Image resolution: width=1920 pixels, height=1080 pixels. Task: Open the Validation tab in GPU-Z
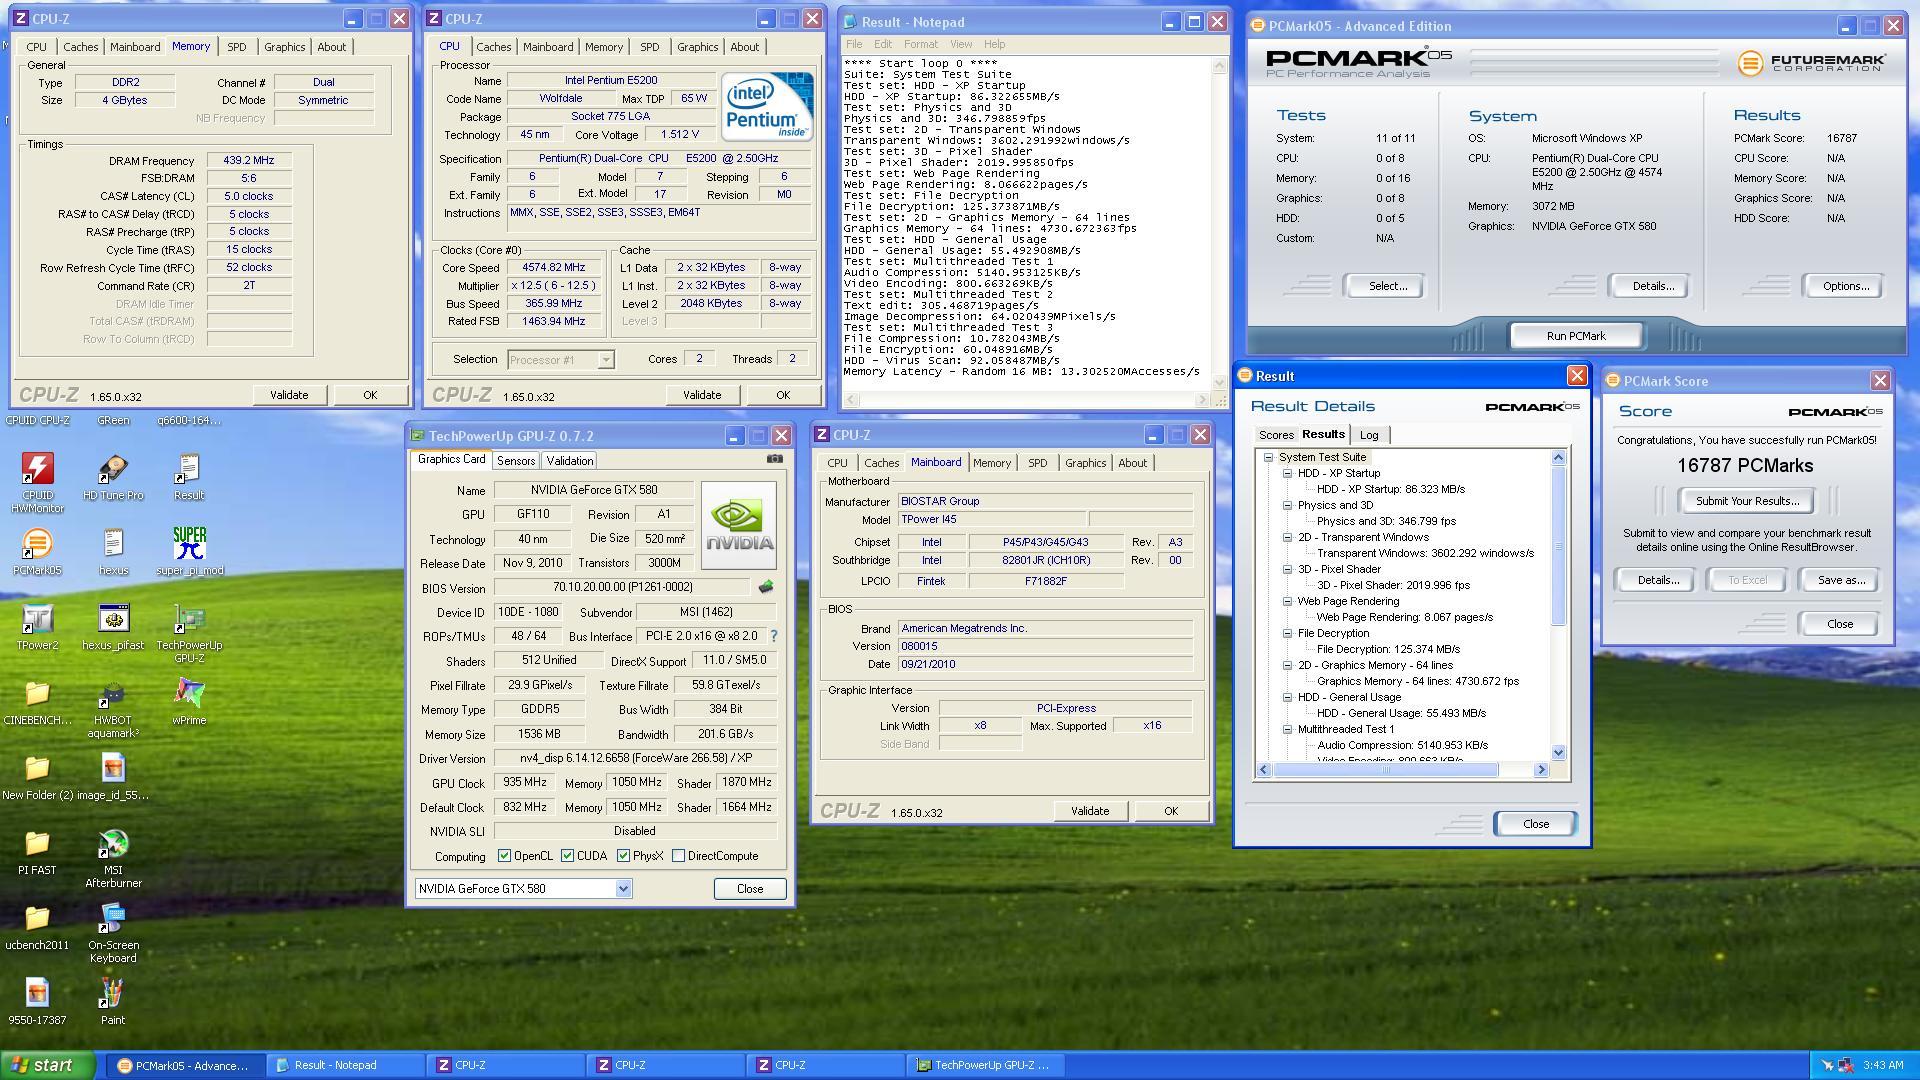(x=570, y=461)
